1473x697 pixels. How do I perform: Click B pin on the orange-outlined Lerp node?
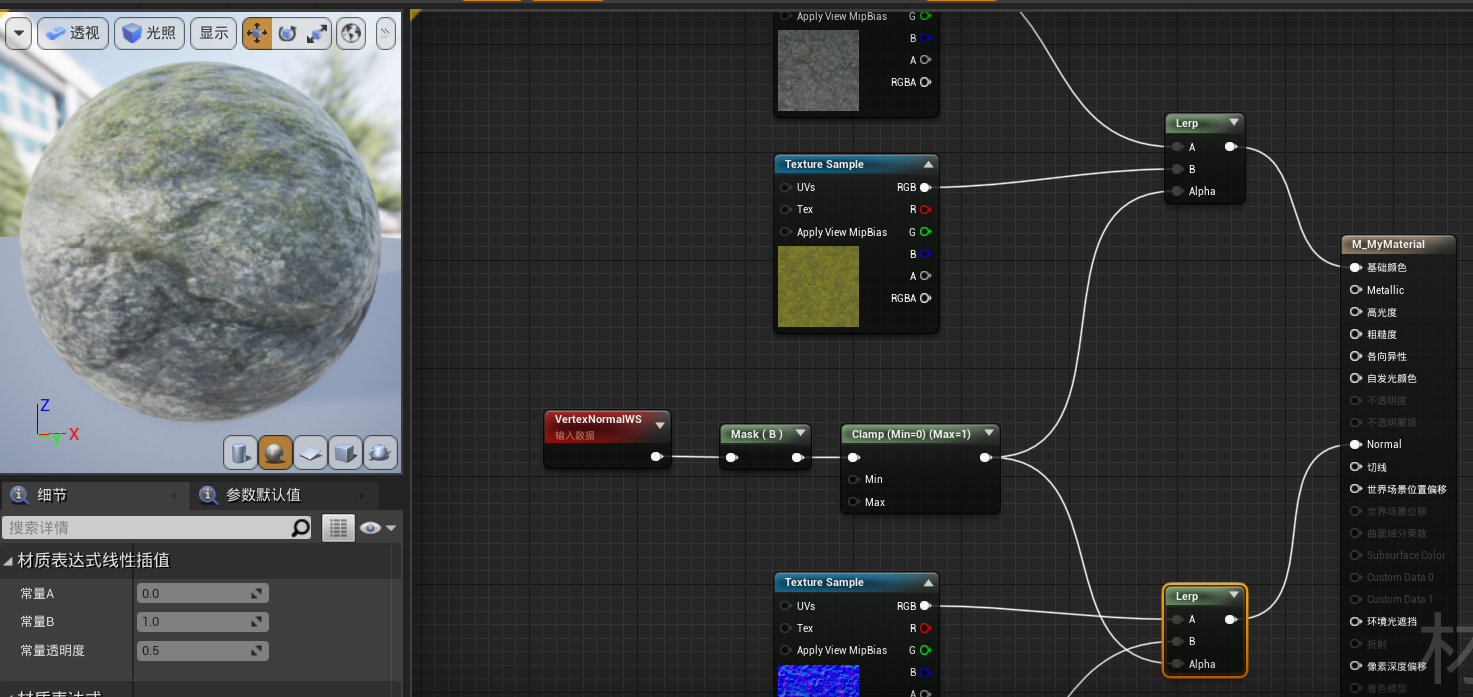pos(1176,642)
